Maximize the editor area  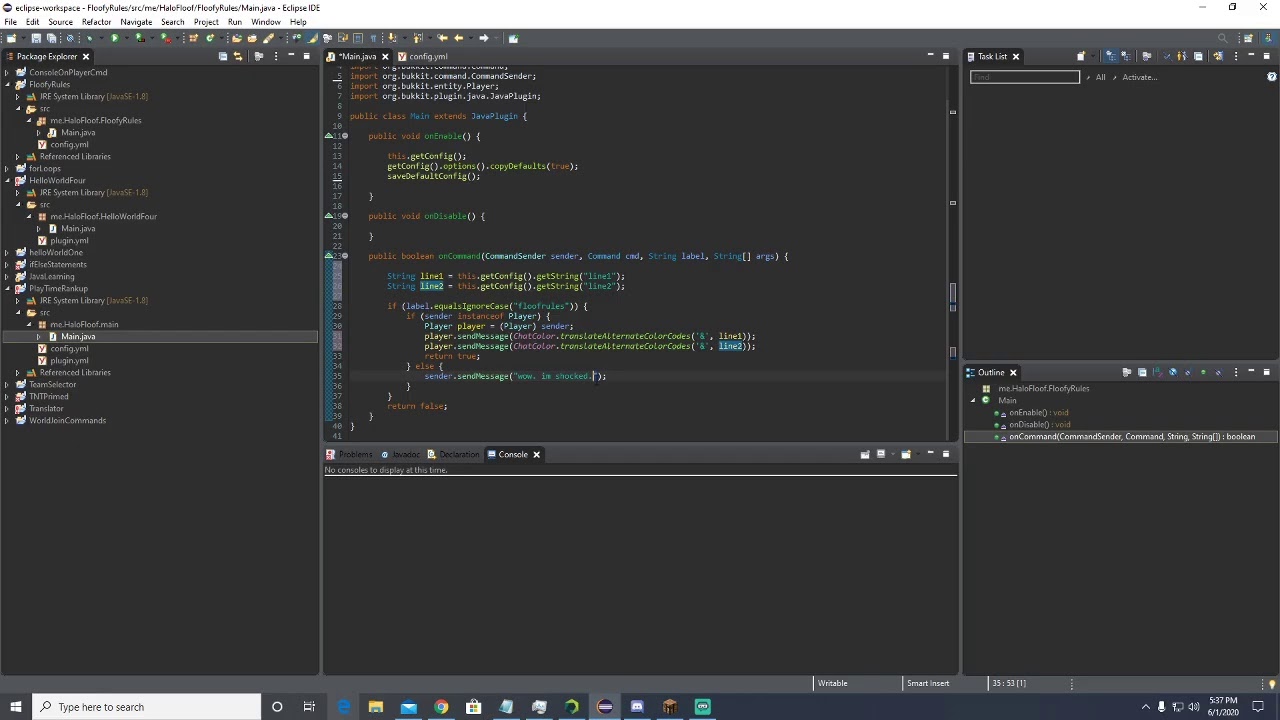(x=946, y=56)
